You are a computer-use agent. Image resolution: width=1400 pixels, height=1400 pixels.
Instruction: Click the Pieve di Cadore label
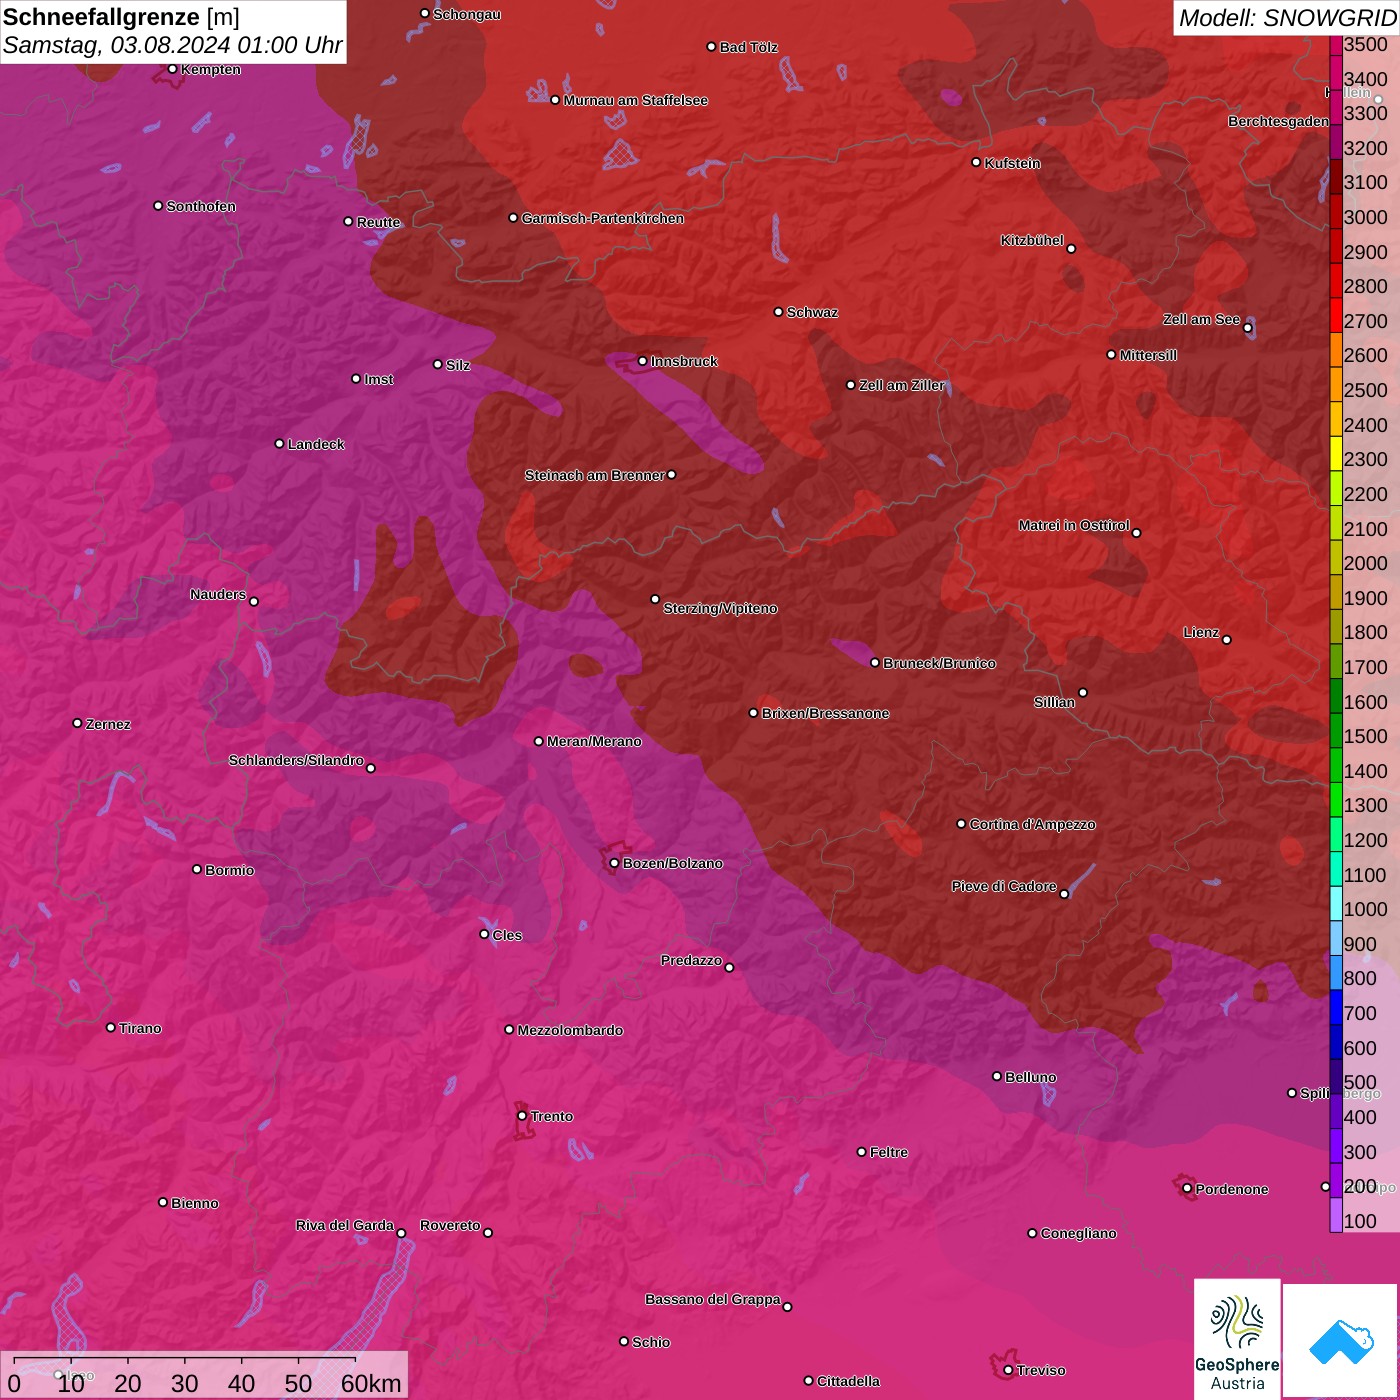tap(1004, 886)
